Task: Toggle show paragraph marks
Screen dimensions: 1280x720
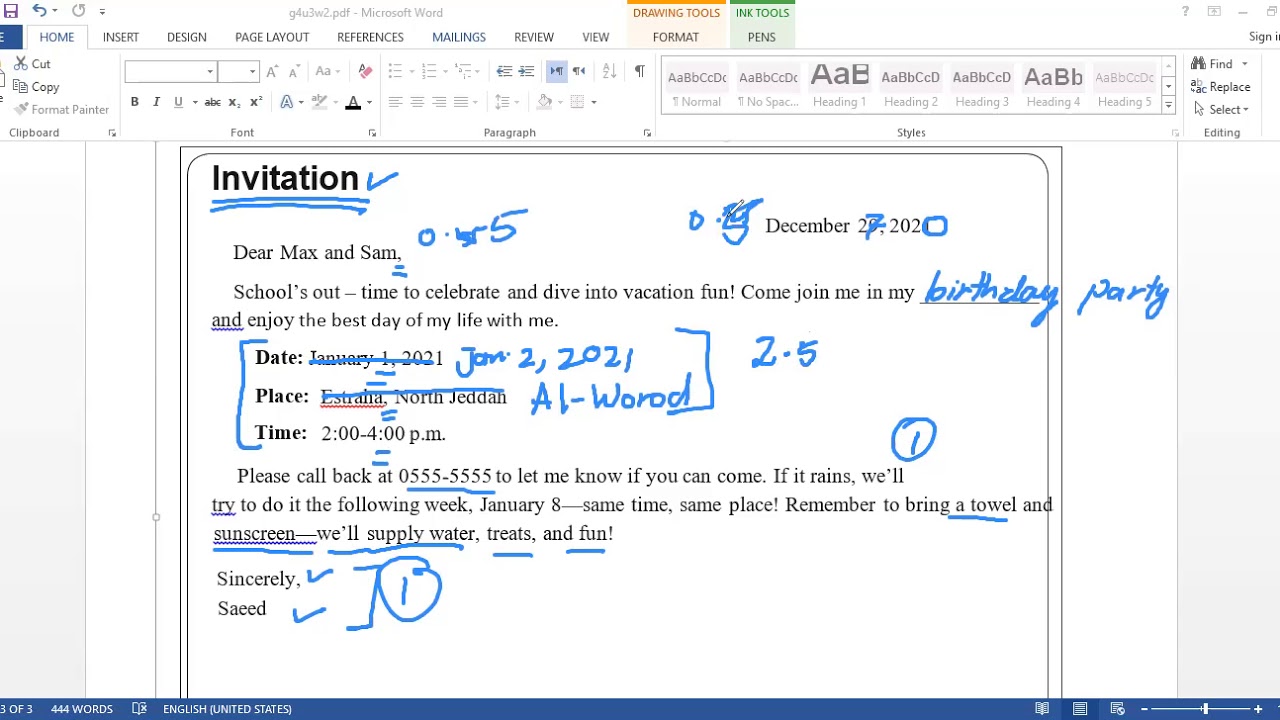Action: [x=639, y=72]
